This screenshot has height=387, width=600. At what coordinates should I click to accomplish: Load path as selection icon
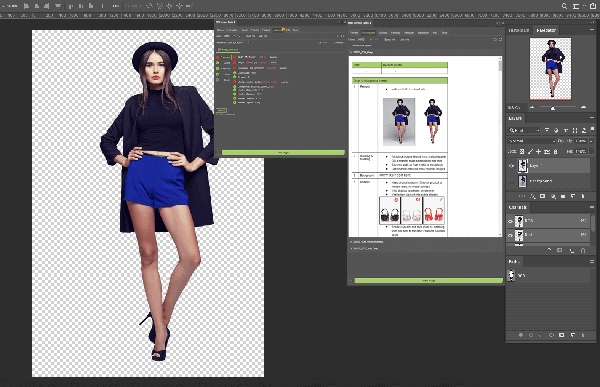click(541, 335)
